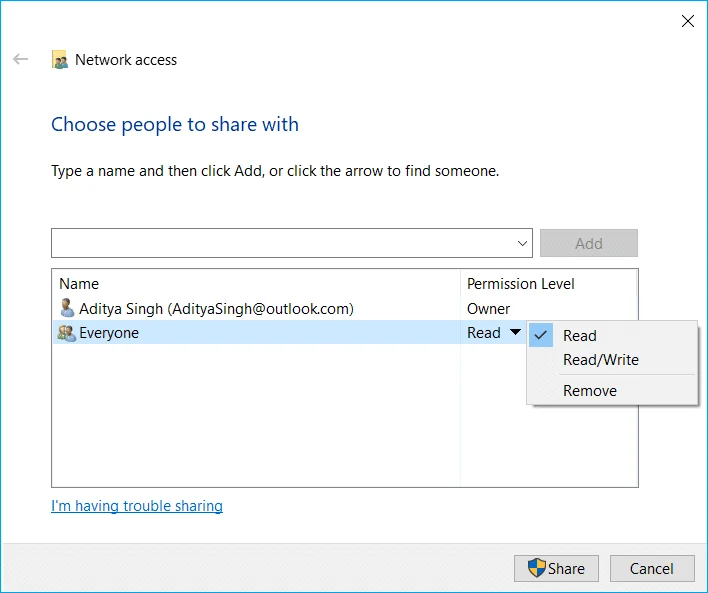This screenshot has width=708, height=593.
Task: Click the Add button
Action: [x=589, y=243]
